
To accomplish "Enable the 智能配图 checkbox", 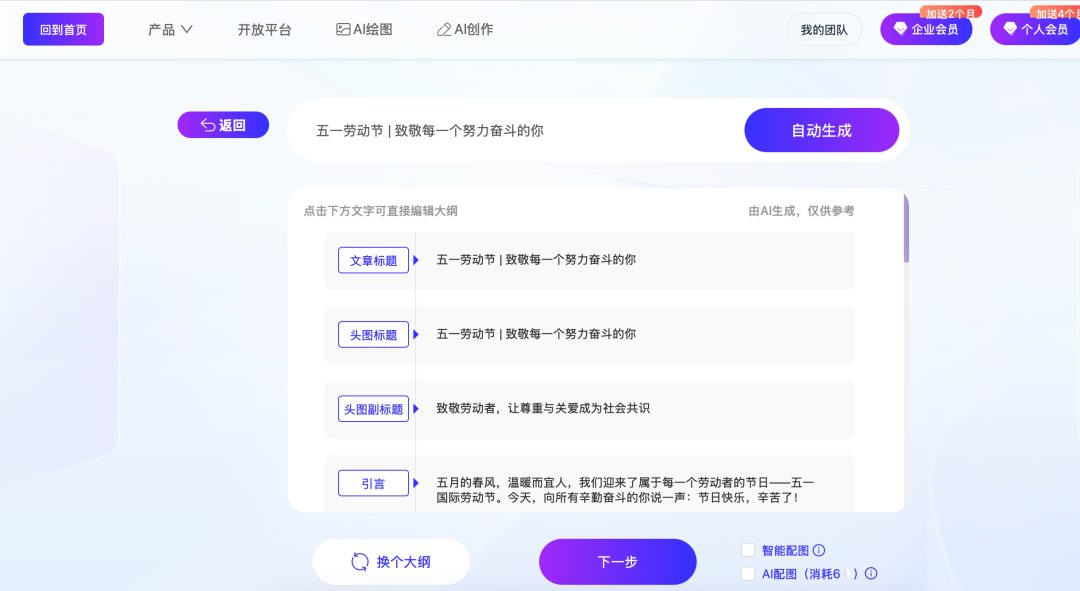I will [748, 550].
